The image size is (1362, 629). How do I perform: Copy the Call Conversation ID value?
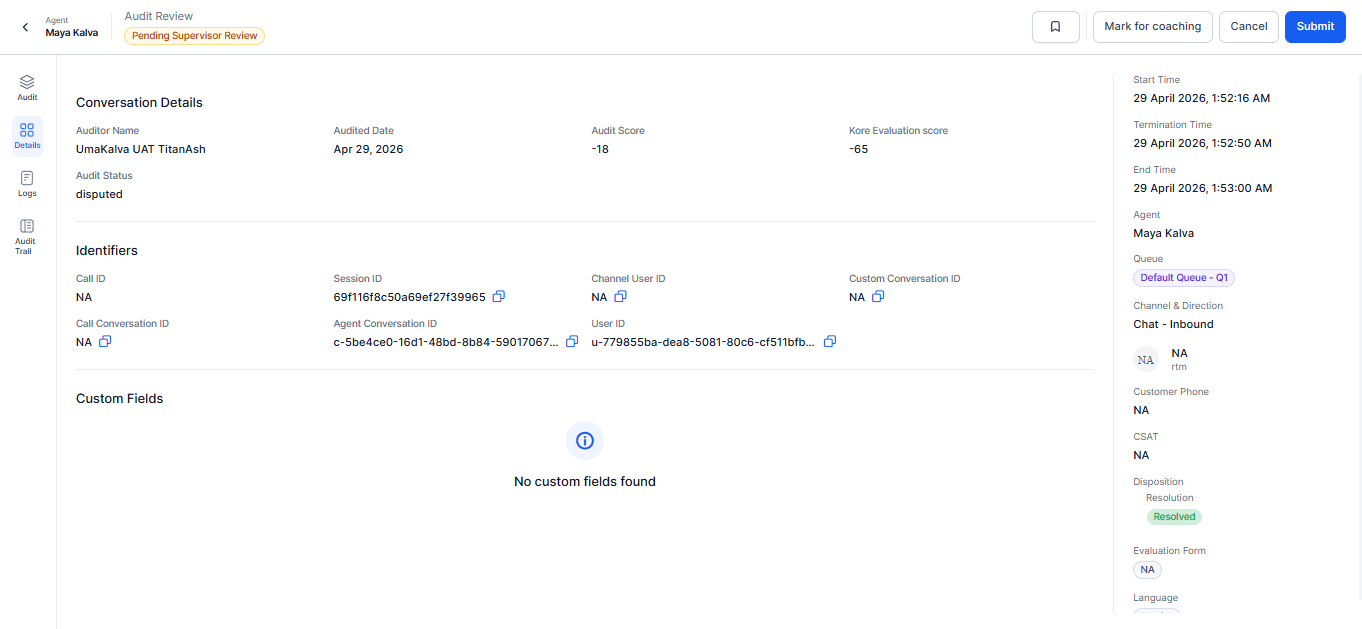(105, 341)
